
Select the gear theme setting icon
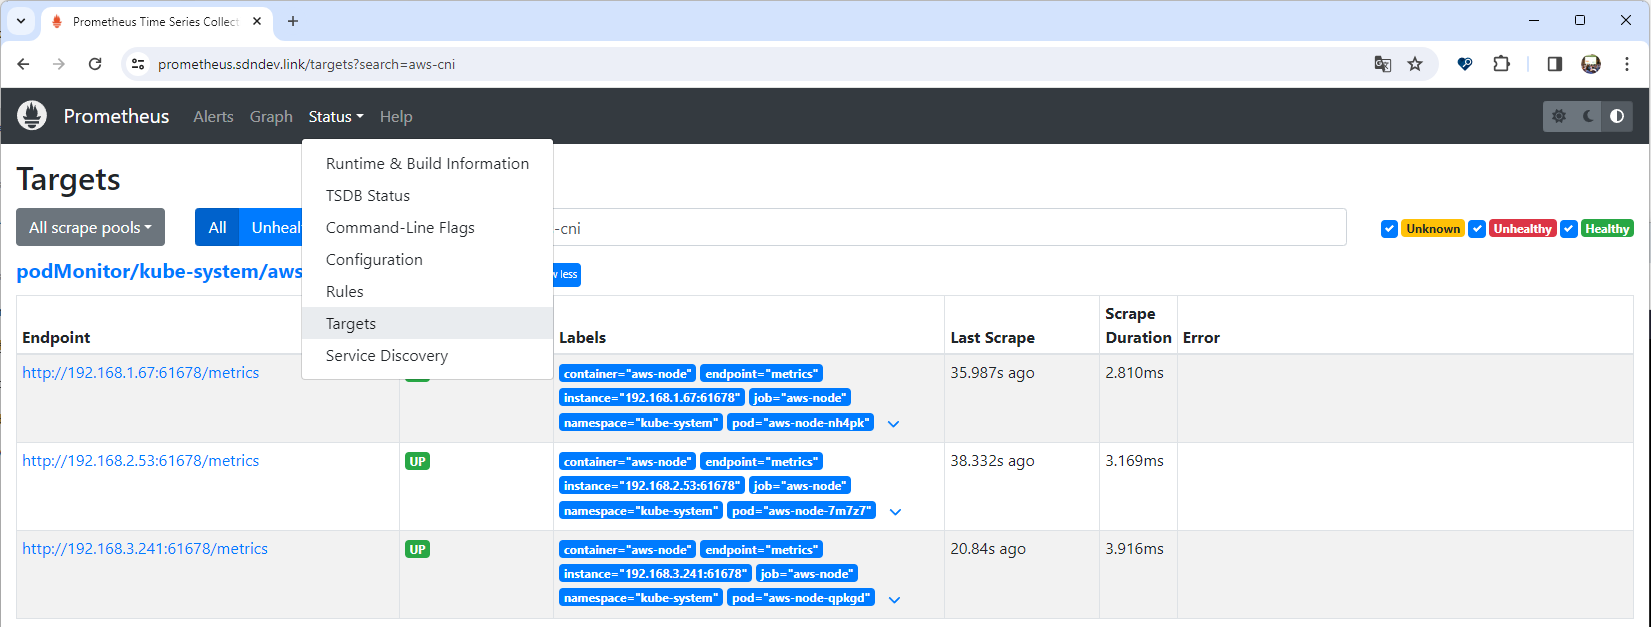coord(1559,116)
